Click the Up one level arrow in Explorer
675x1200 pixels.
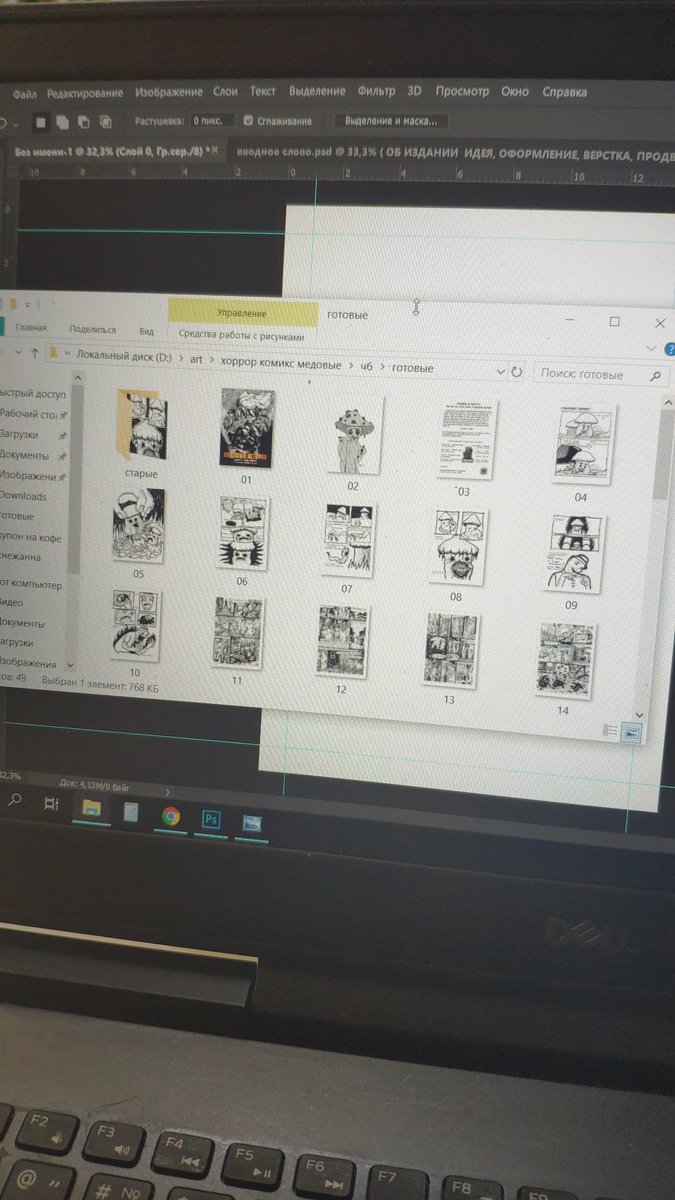35,353
